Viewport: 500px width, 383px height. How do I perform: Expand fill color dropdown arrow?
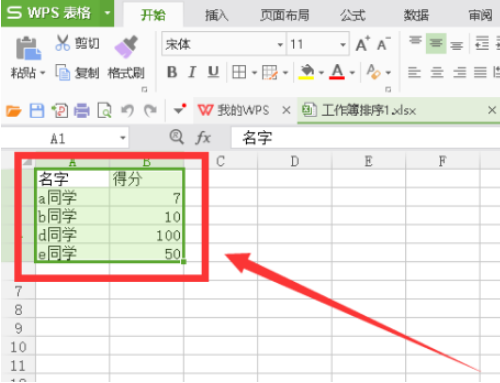click(x=321, y=72)
